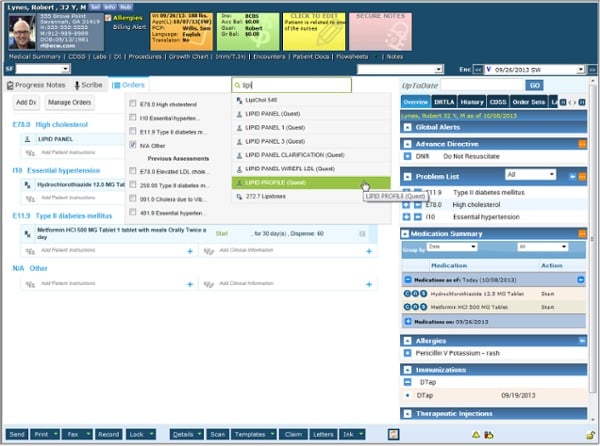Collapse the Global Alerts section
Screen dimensions: 600x446
406,128
